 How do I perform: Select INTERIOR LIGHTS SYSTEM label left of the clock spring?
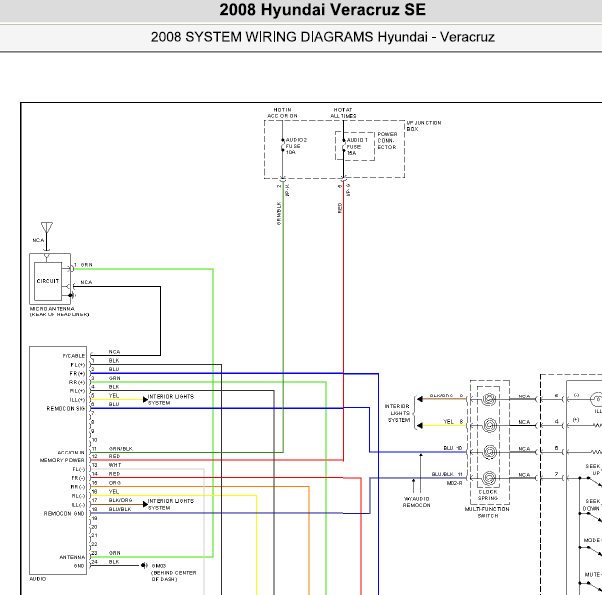(x=399, y=413)
